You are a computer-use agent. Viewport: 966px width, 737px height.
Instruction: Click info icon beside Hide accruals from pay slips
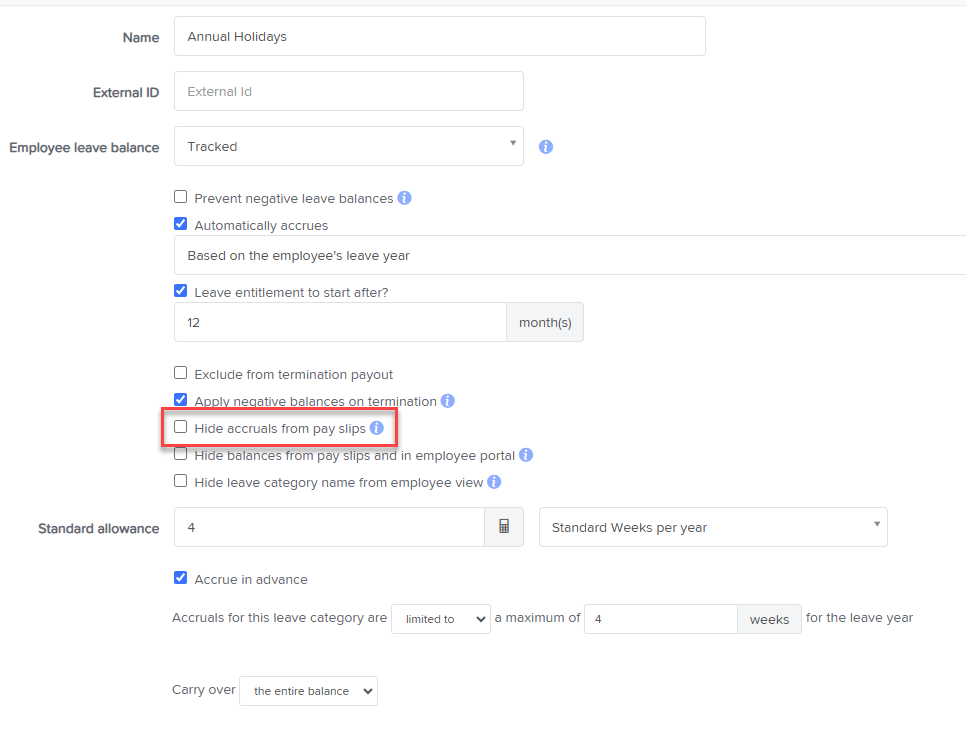[376, 428]
